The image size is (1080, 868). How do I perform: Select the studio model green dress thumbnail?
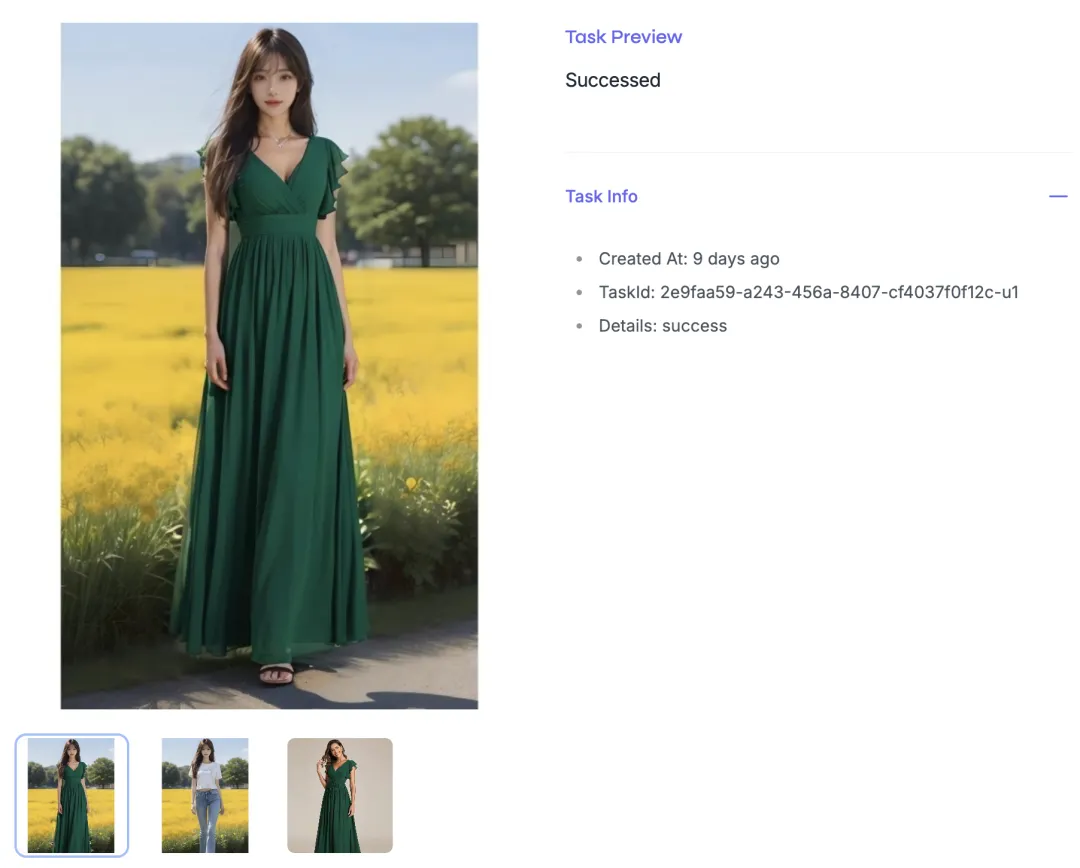[x=340, y=795]
